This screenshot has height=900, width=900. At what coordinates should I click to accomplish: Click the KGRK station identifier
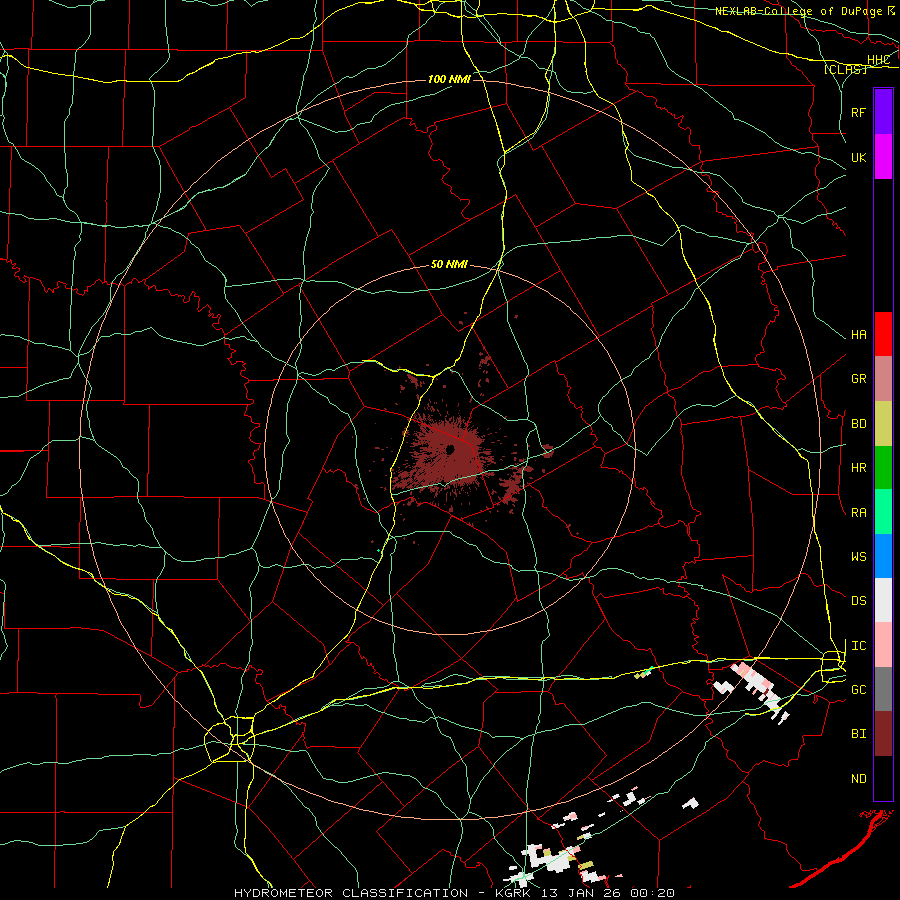(x=515, y=893)
